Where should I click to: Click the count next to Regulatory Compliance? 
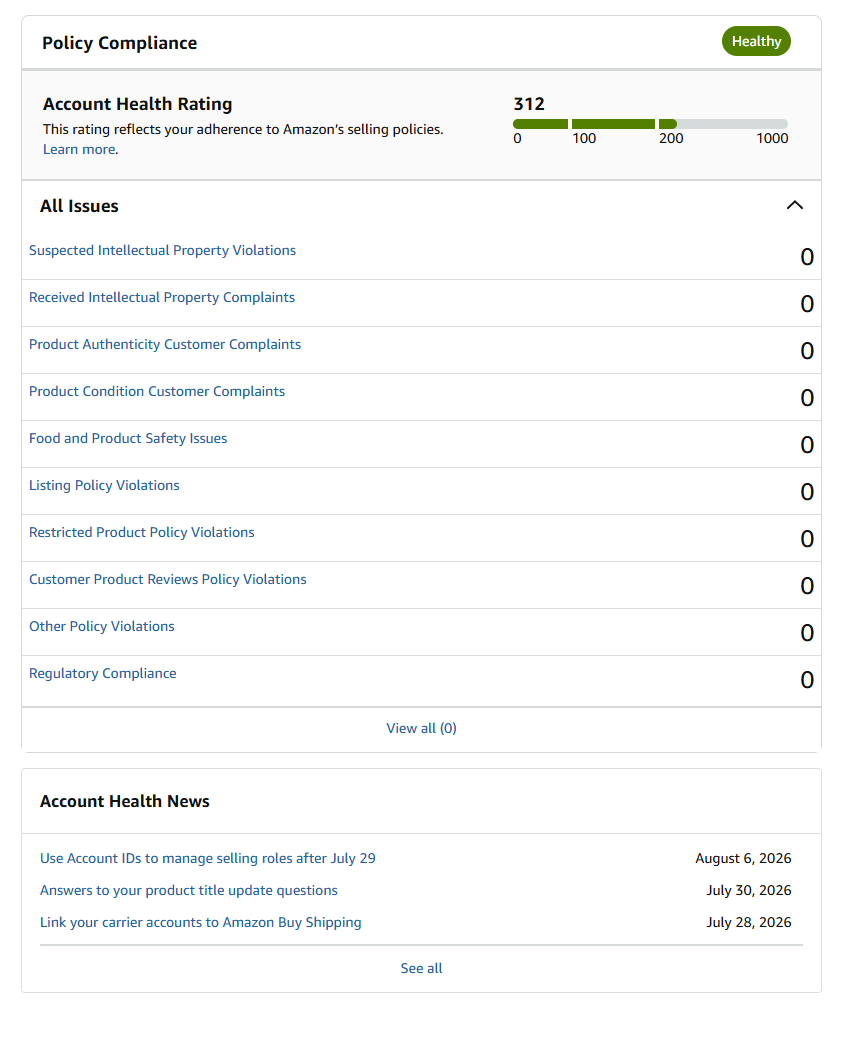[807, 680]
